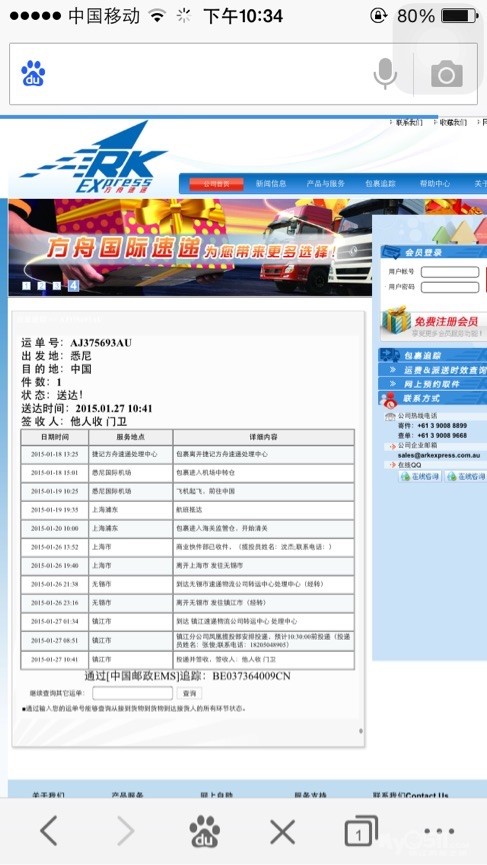Open 网上预约取件 sidebar link
The width and height of the screenshot is (487, 865).
[433, 383]
